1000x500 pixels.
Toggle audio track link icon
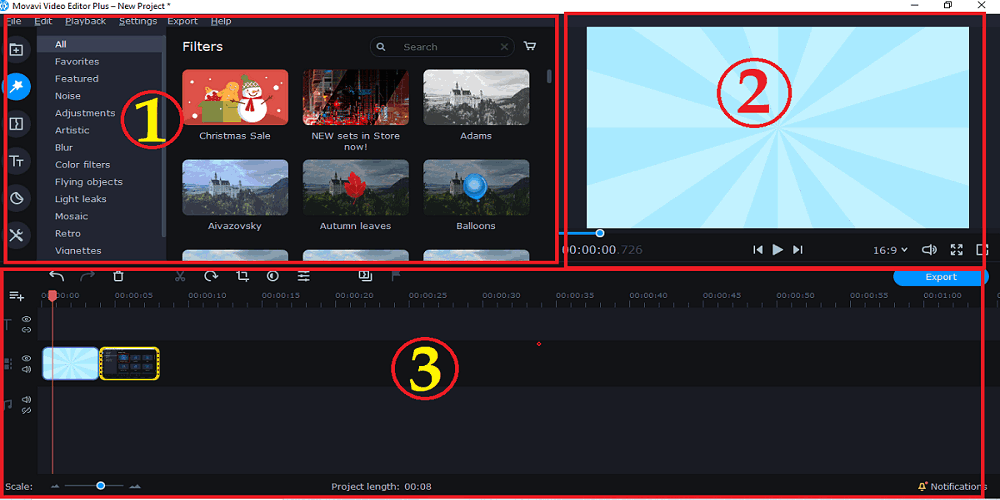point(26,411)
